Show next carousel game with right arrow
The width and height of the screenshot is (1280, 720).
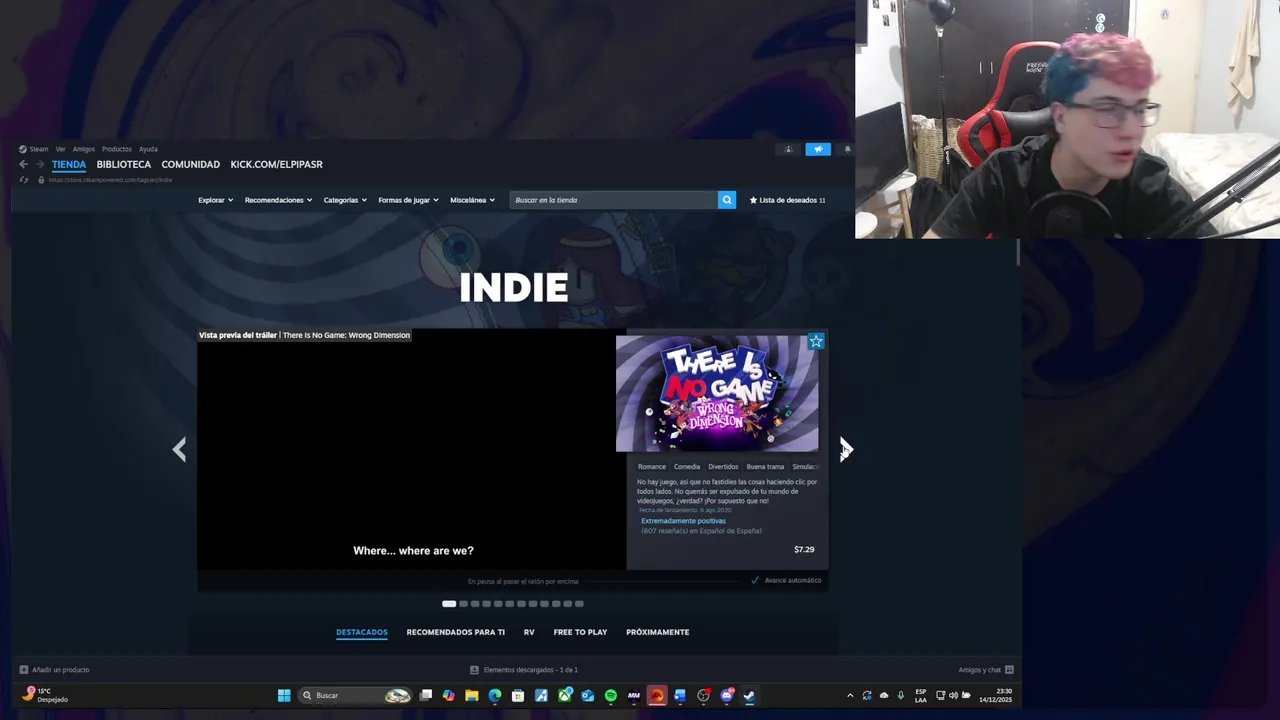point(846,449)
